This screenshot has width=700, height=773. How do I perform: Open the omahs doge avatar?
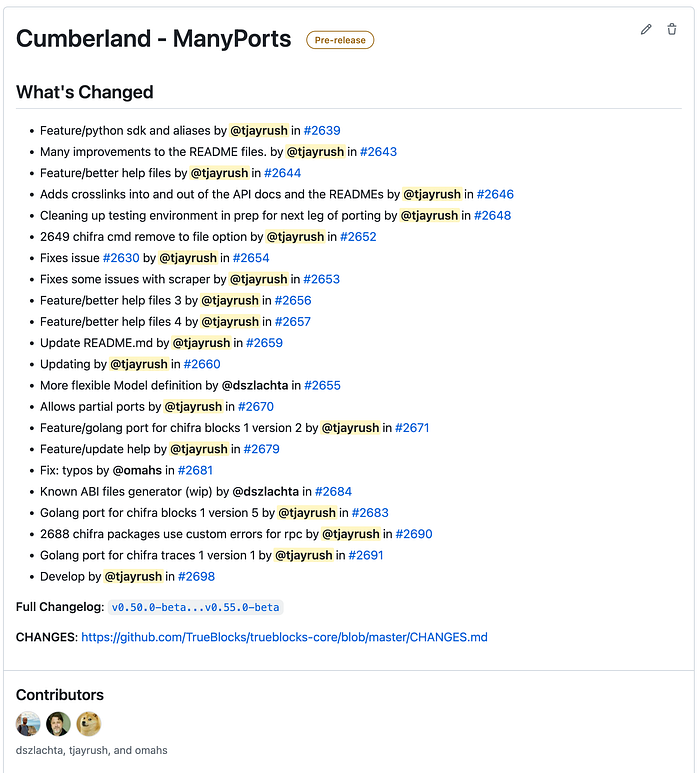[89, 724]
